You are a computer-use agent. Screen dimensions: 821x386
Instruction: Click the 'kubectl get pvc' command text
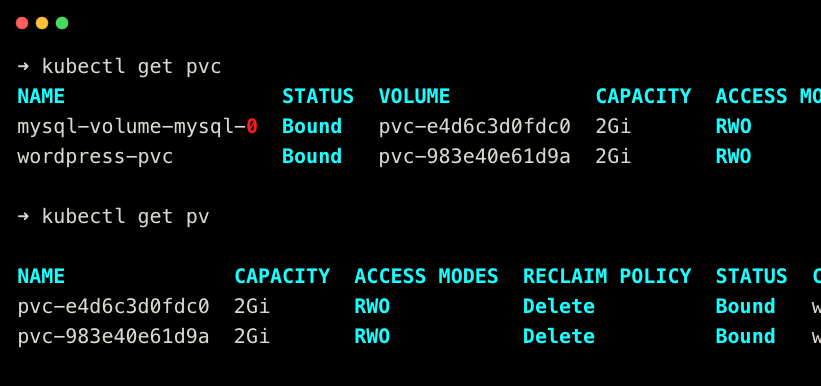[x=131, y=67]
